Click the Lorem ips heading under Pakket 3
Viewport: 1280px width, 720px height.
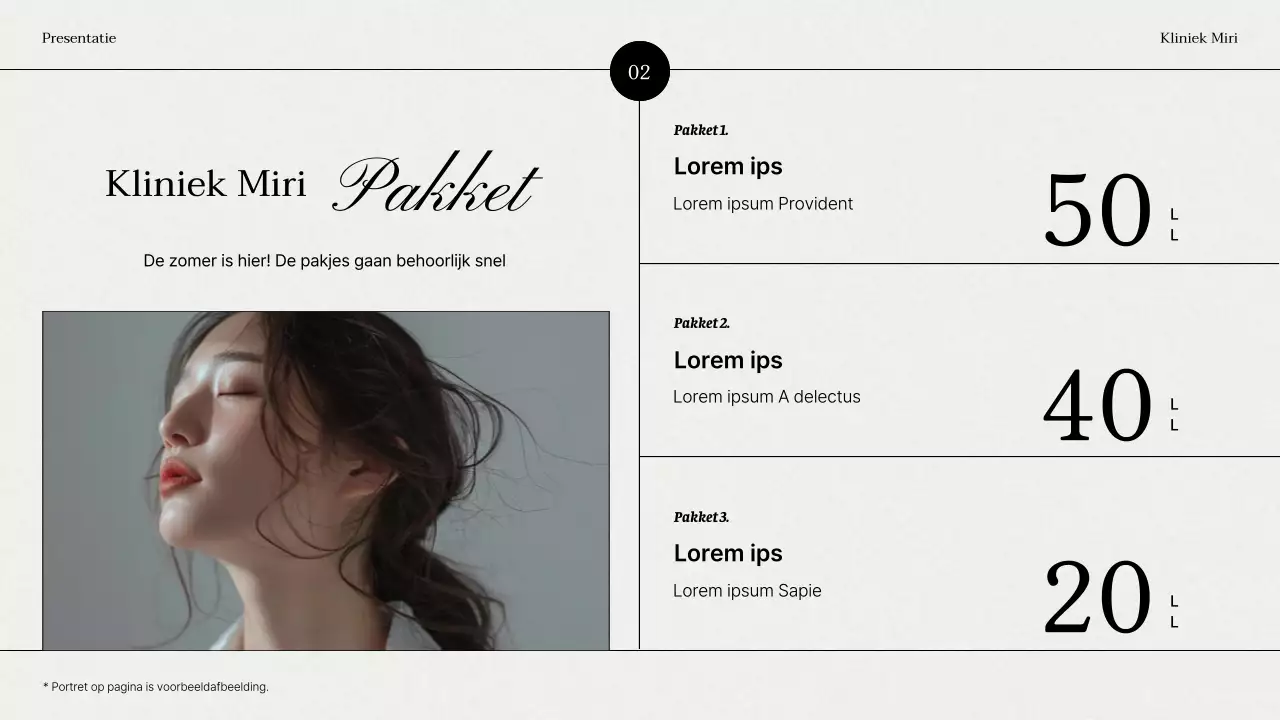point(728,554)
